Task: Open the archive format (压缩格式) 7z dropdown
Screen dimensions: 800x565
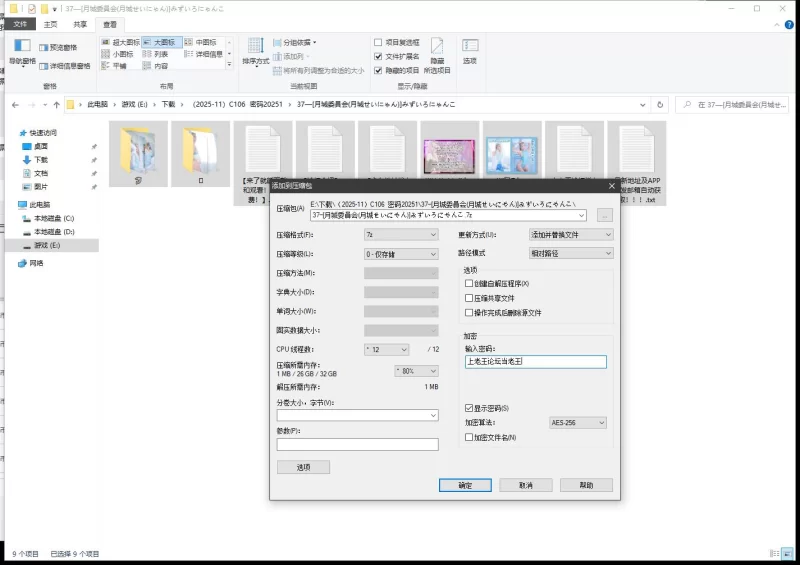Action: click(x=401, y=234)
